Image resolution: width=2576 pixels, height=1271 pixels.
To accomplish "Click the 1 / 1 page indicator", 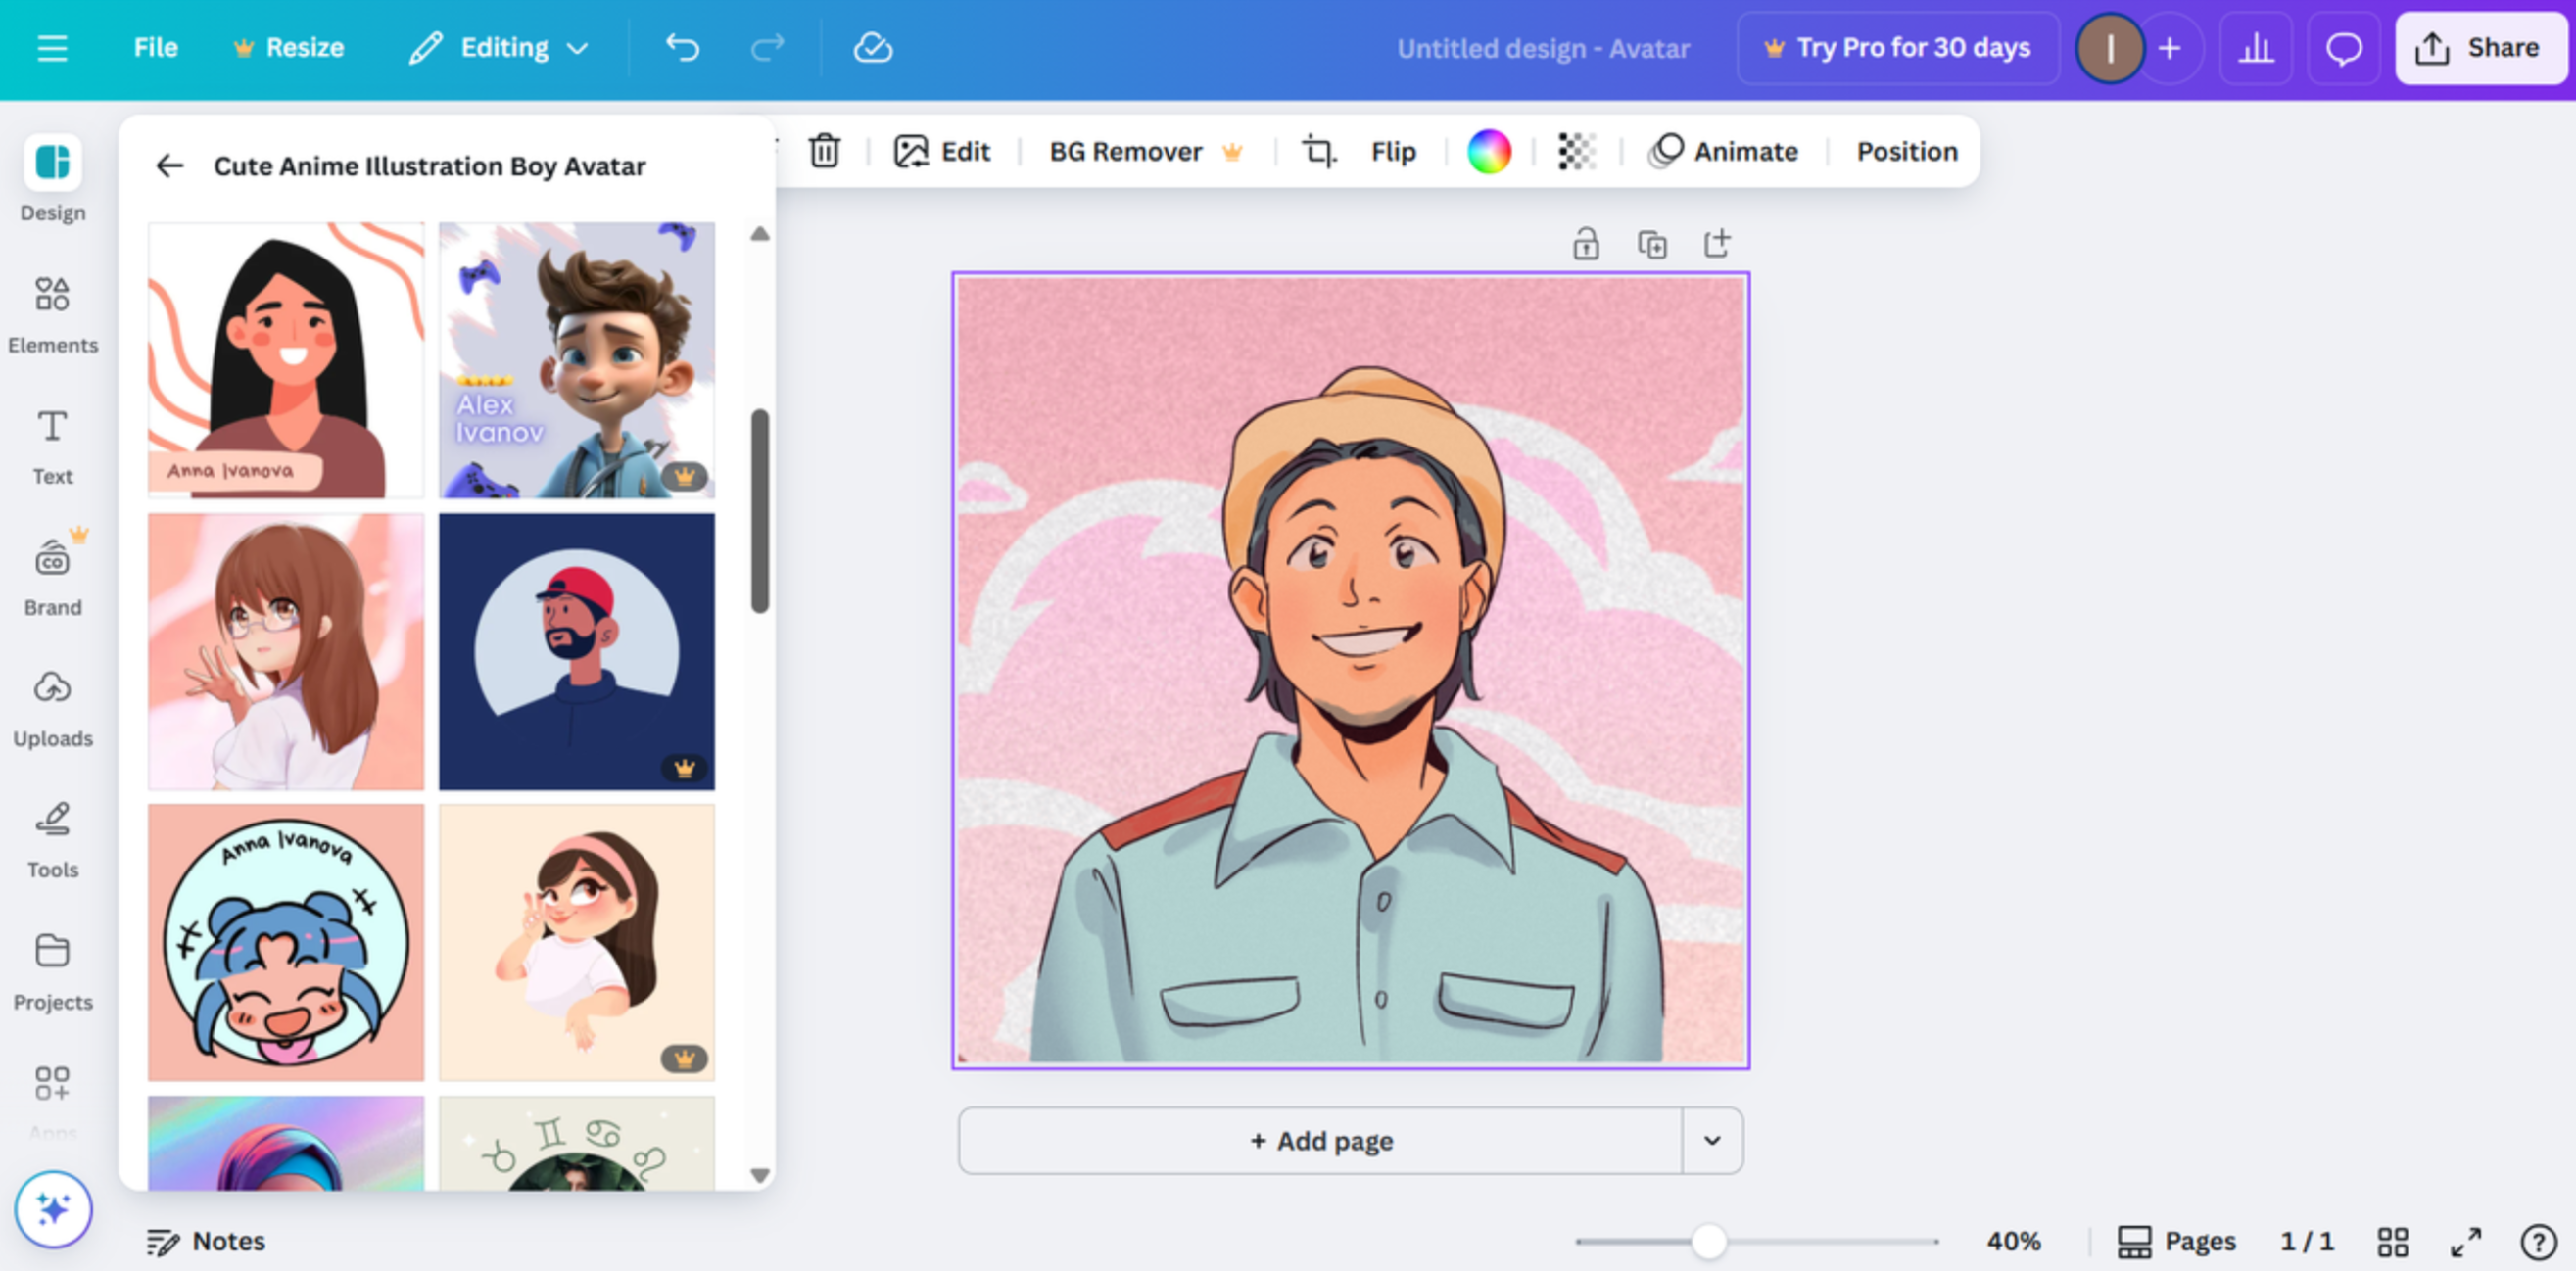I will pyautogui.click(x=2306, y=1241).
